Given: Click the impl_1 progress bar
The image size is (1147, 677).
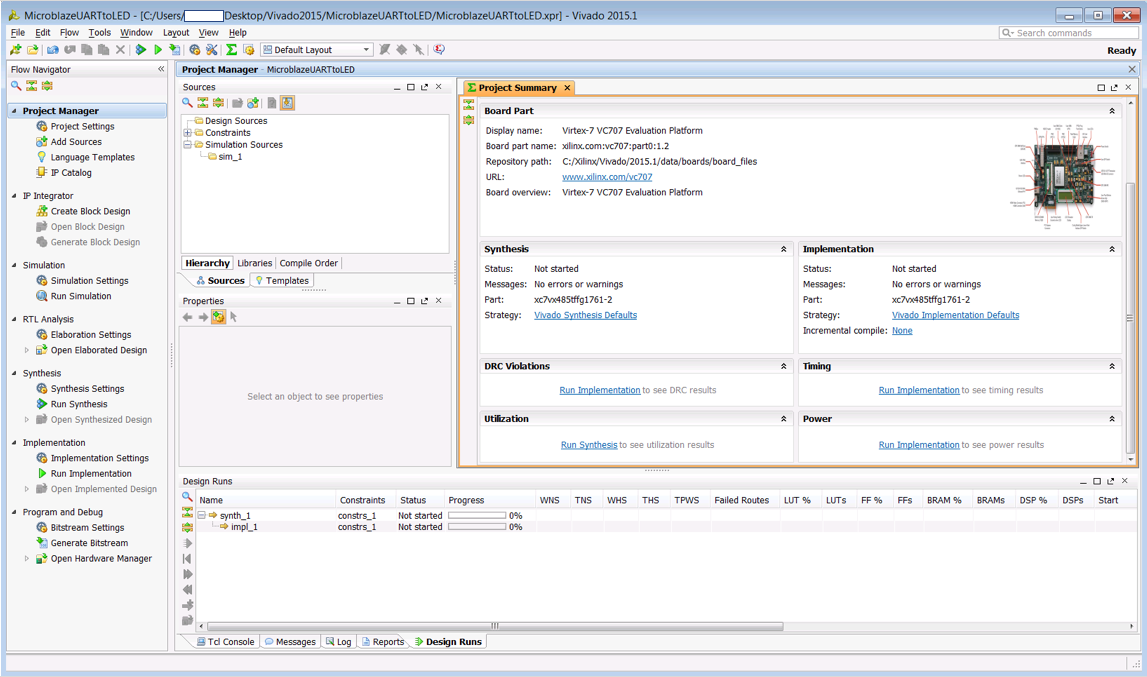Looking at the screenshot, I should click(477, 527).
